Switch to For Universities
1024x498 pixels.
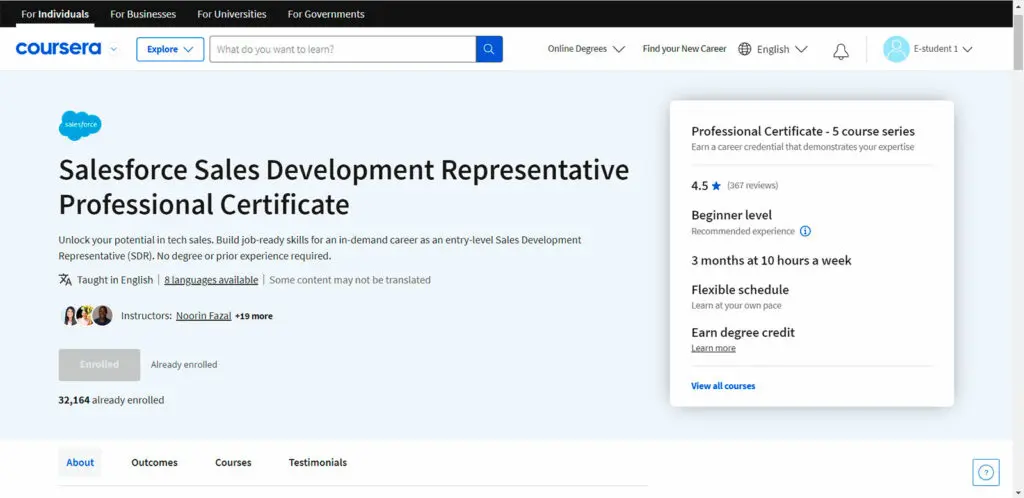pos(232,14)
